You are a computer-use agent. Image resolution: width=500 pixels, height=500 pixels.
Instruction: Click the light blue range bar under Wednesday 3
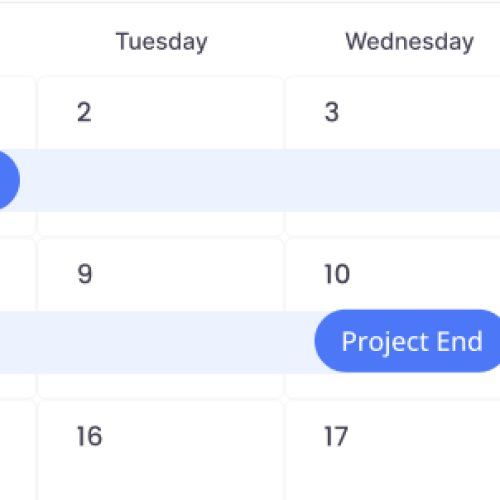tap(392, 180)
